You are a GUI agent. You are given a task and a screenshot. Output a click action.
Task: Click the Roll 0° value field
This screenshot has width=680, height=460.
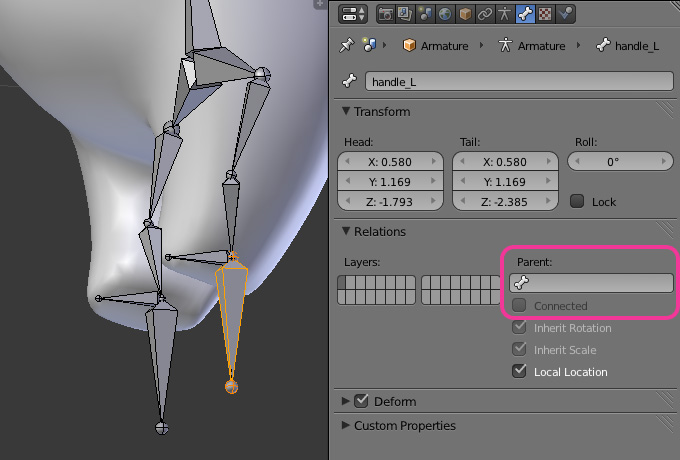pos(620,161)
